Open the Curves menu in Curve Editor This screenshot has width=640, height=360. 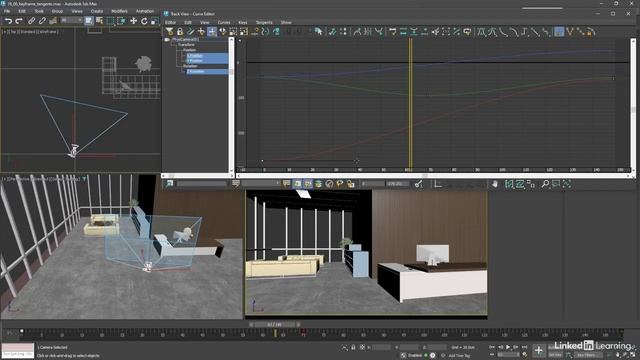coord(224,22)
